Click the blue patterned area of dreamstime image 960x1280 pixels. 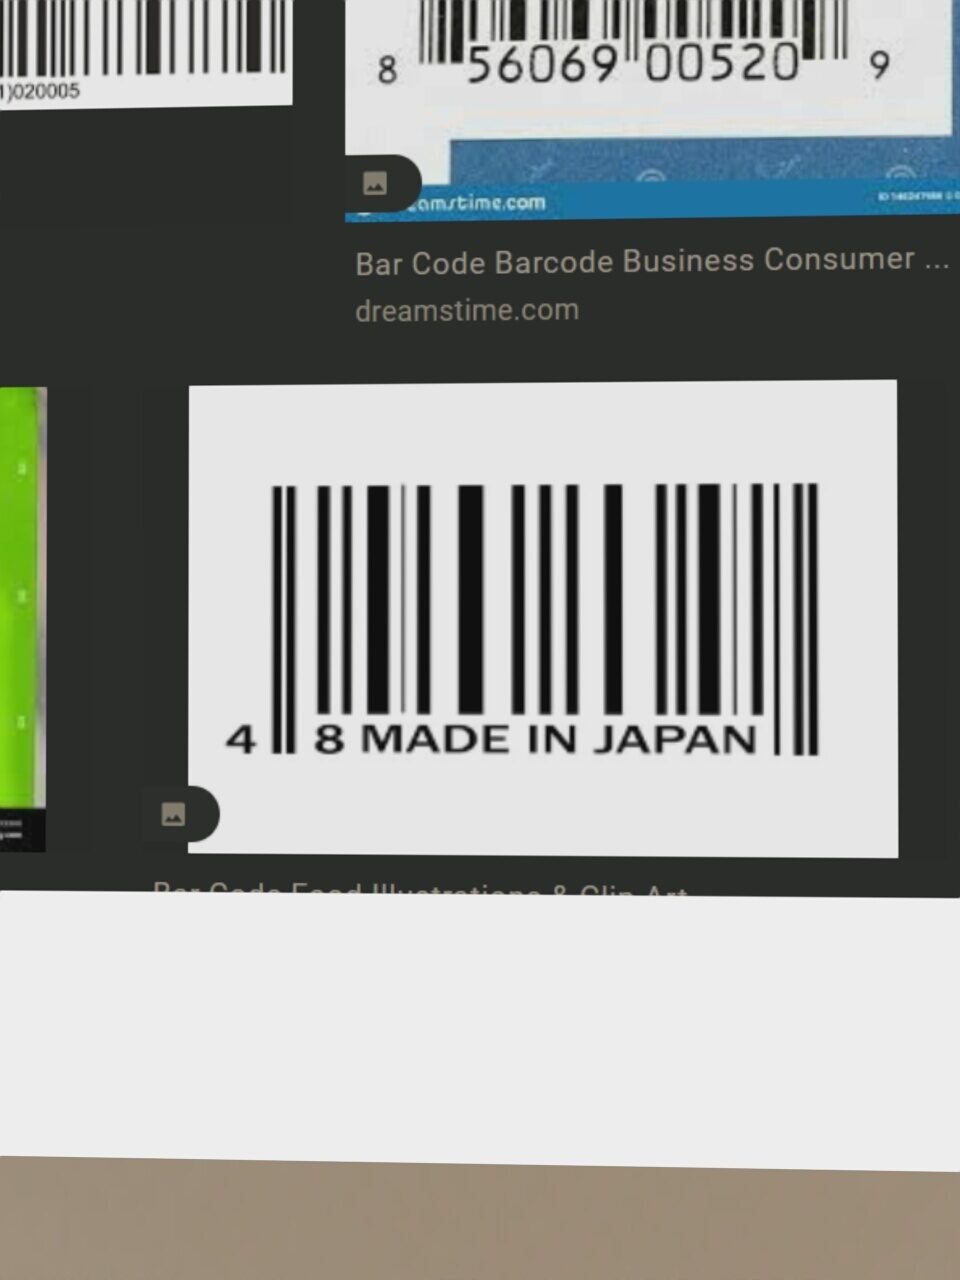(700, 162)
